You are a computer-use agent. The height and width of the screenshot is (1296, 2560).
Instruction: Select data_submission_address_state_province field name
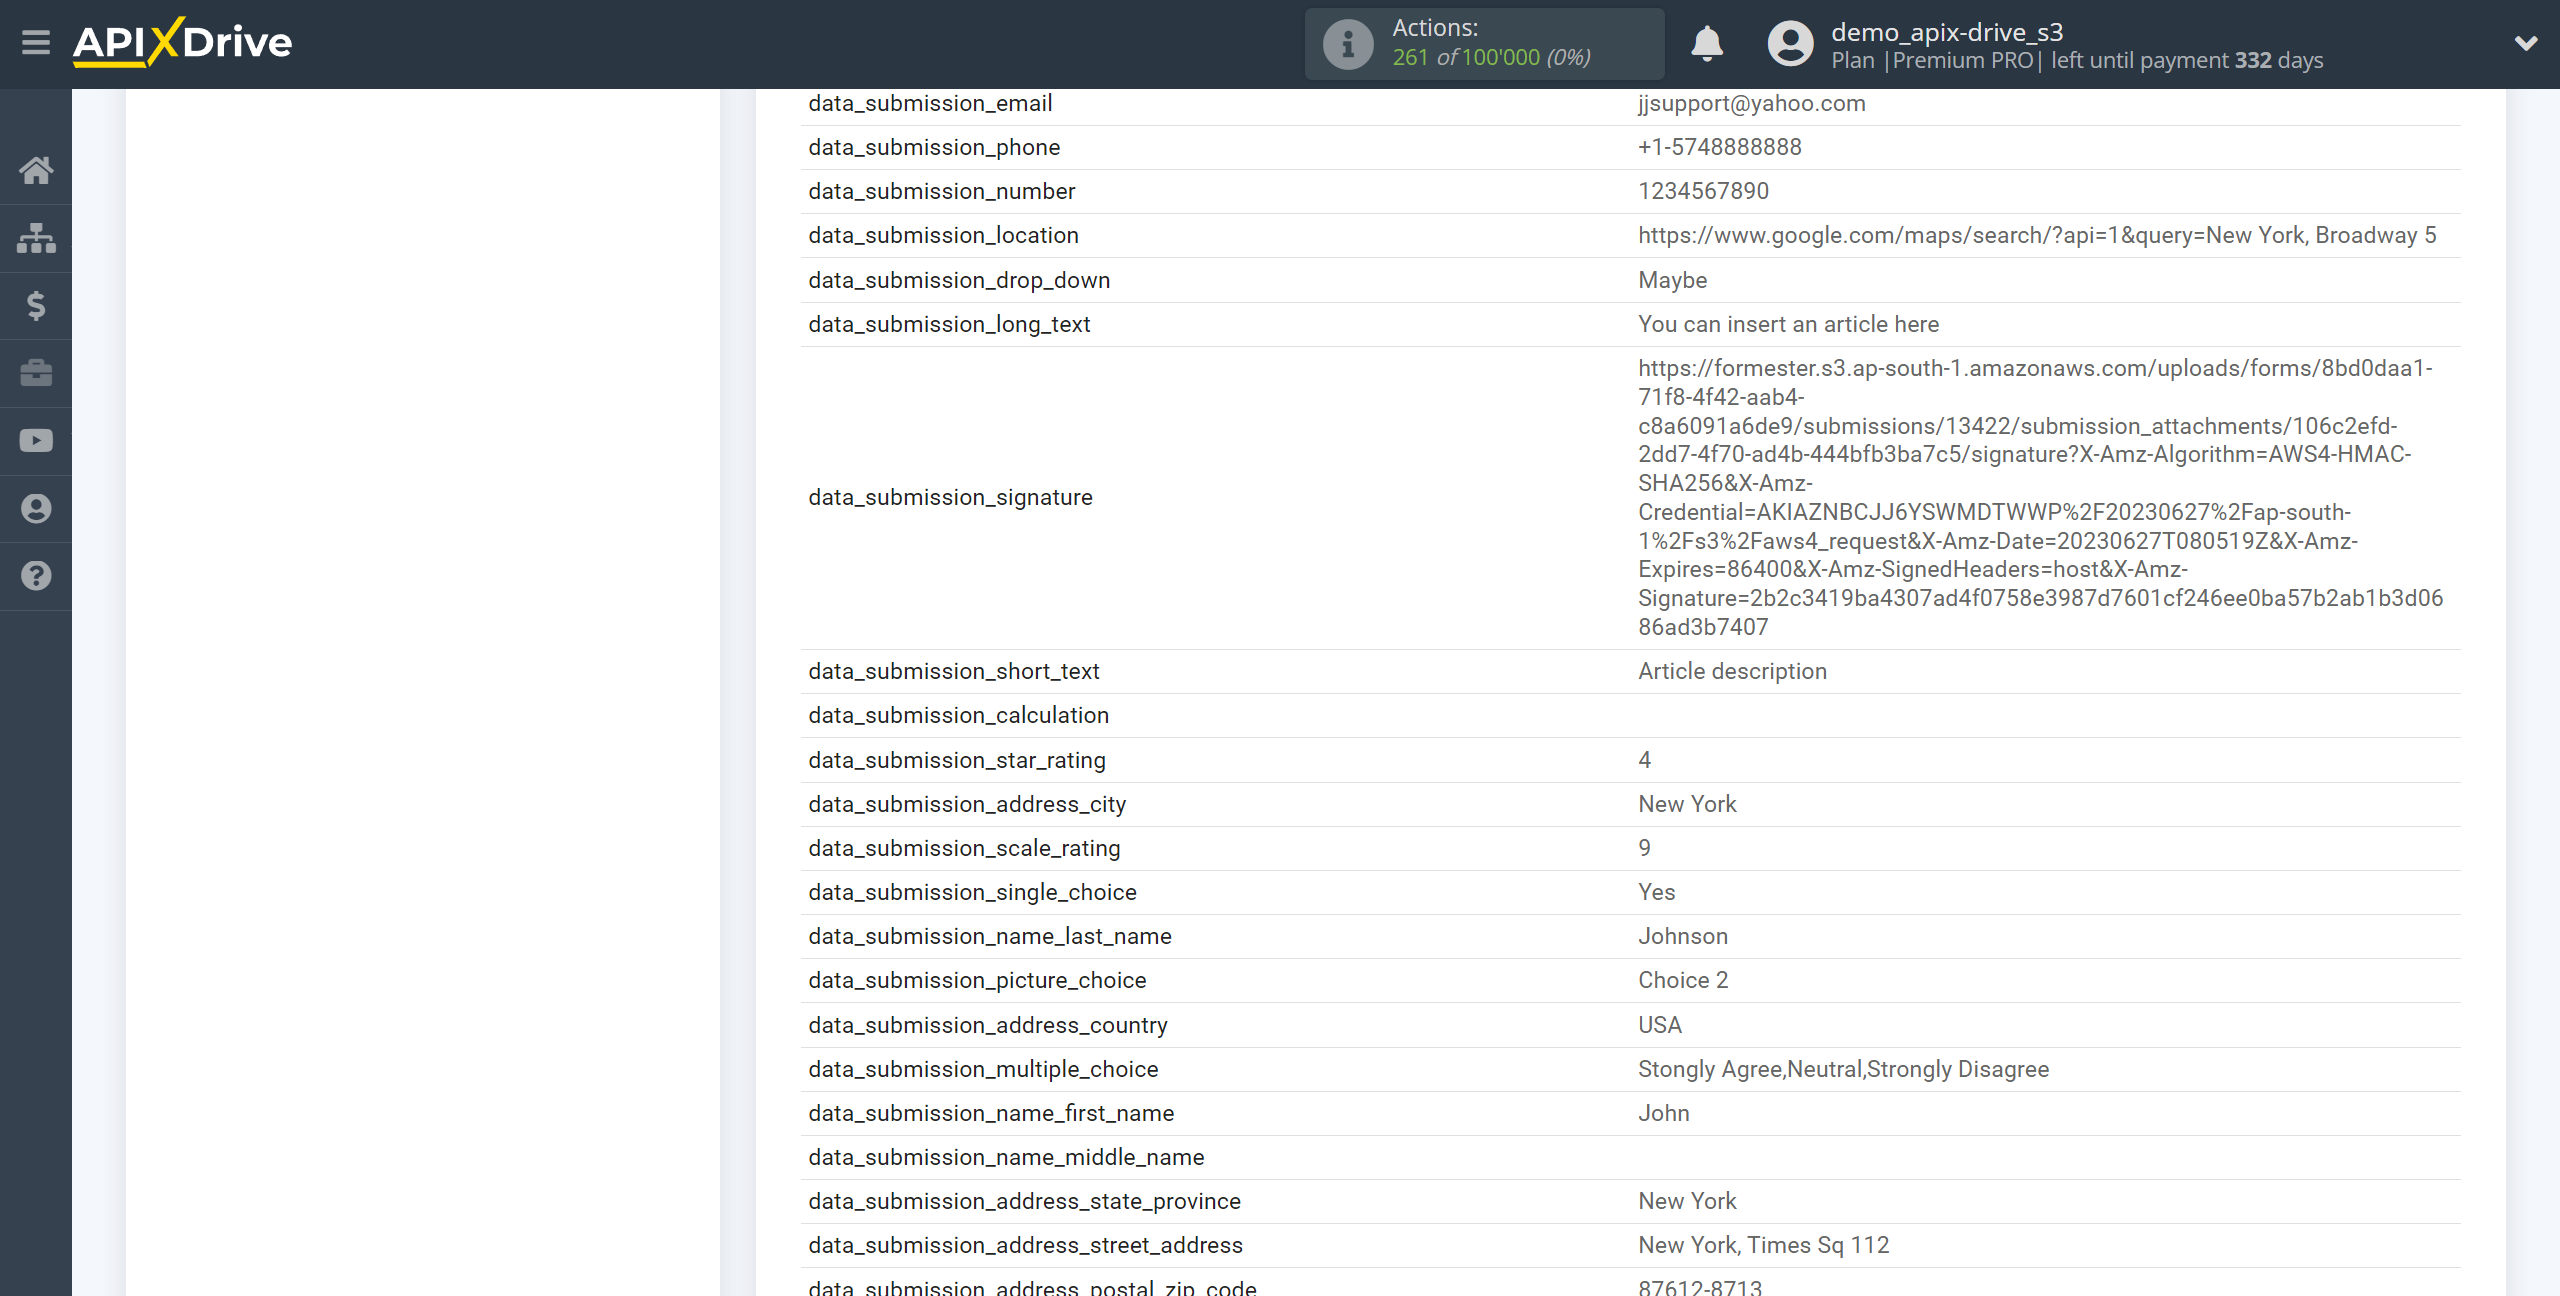1024,1201
